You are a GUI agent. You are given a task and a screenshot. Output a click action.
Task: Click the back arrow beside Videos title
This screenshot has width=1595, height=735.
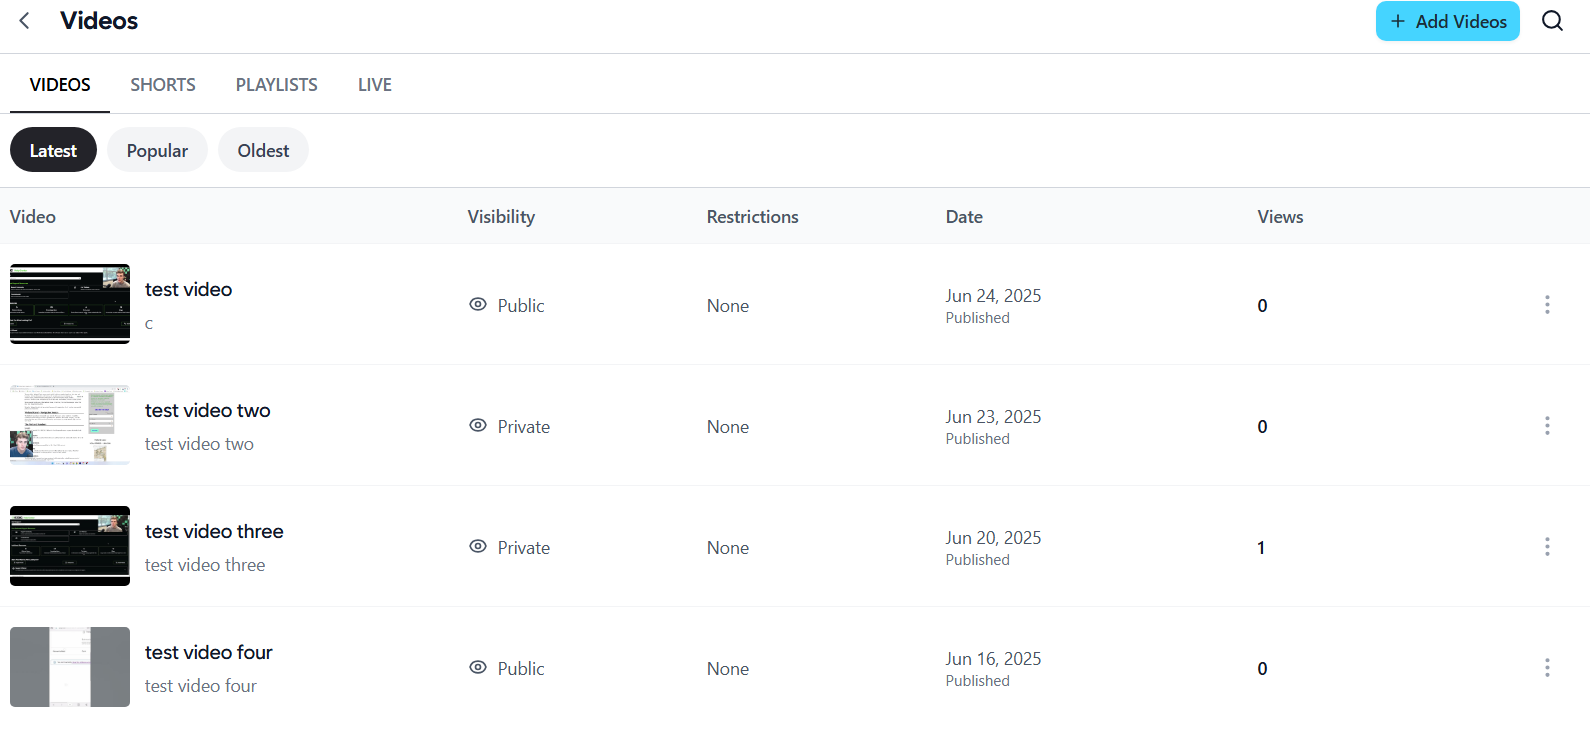point(25,21)
